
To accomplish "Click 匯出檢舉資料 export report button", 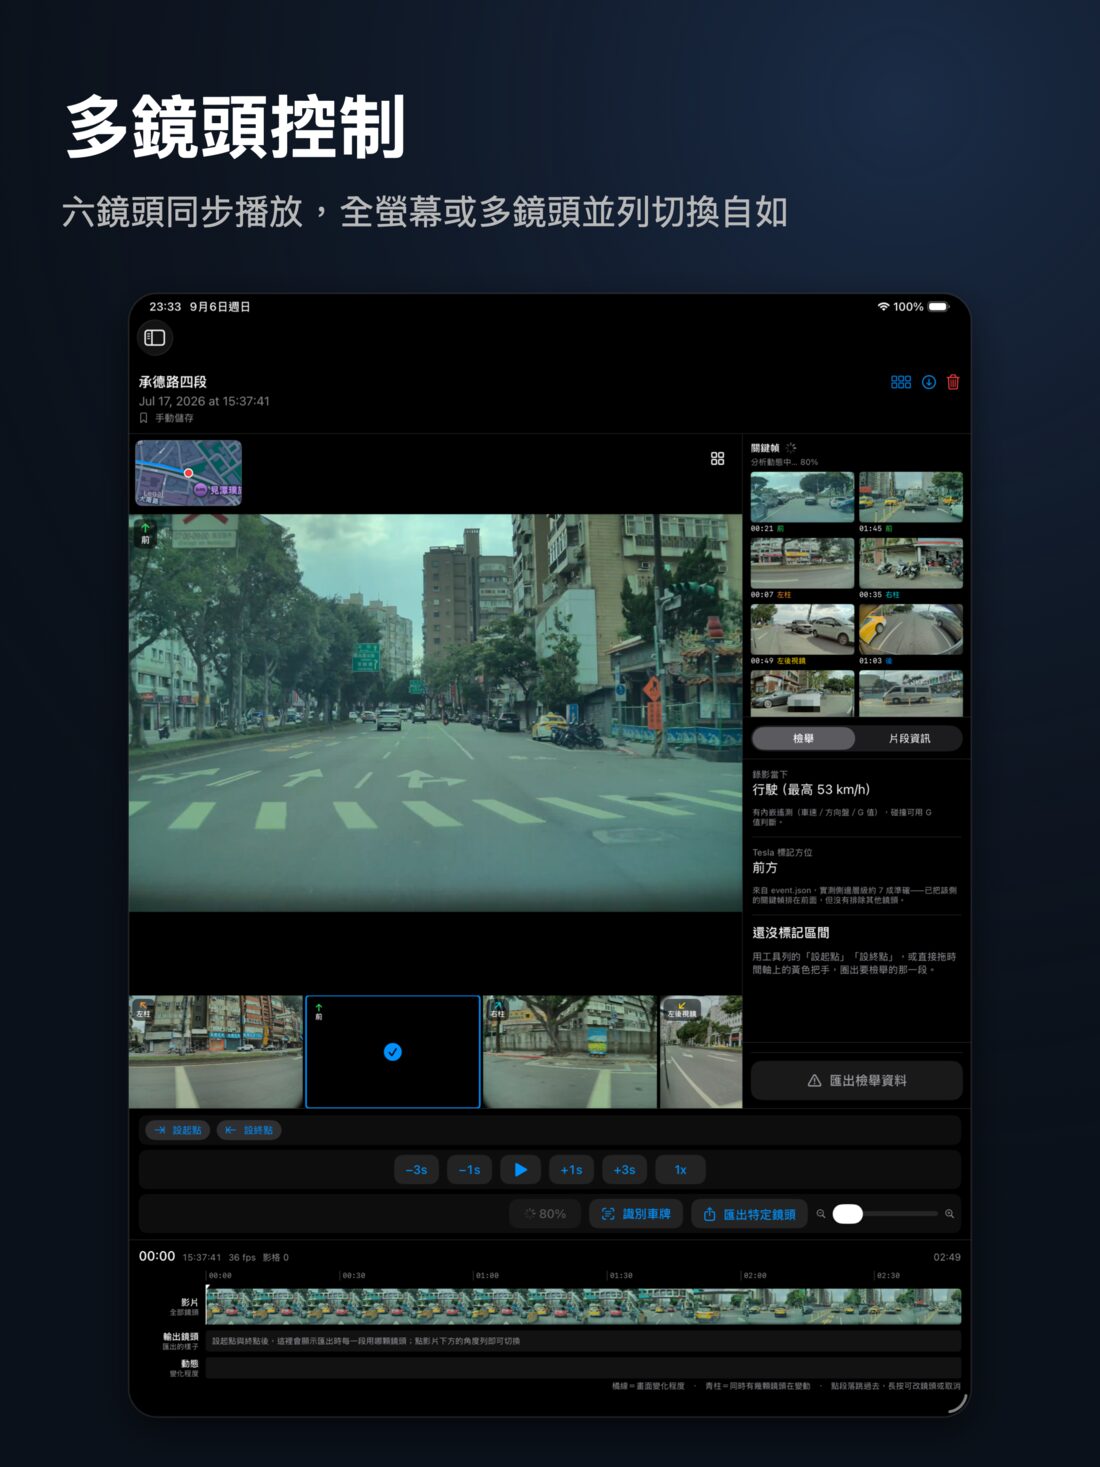I will (857, 1080).
